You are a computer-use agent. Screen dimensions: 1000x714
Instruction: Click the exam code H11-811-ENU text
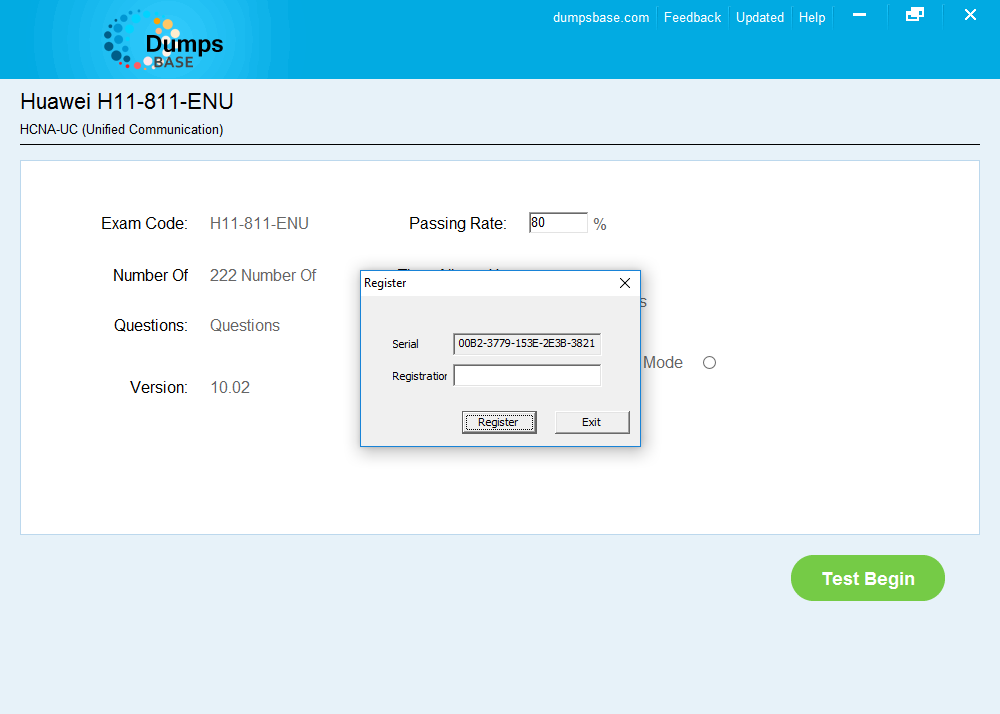click(259, 223)
